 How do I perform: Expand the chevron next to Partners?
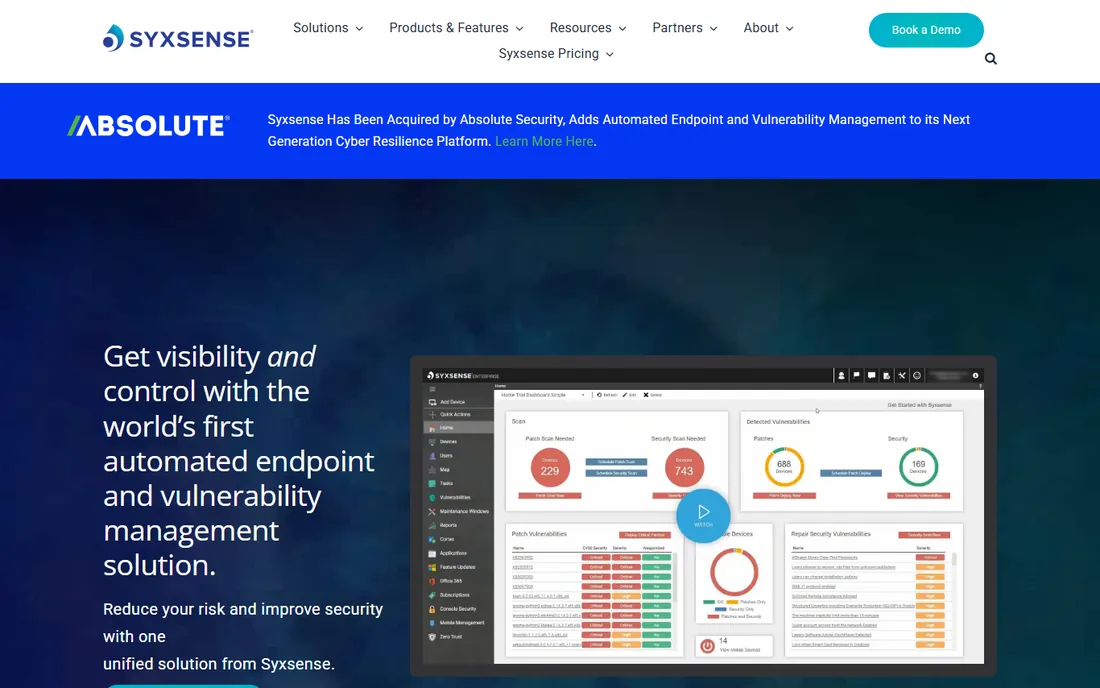tap(713, 29)
